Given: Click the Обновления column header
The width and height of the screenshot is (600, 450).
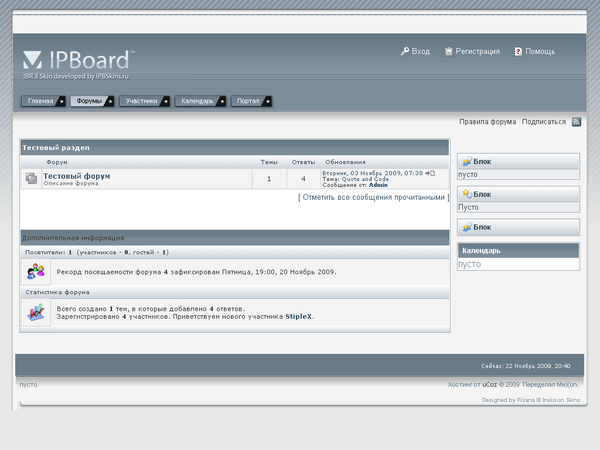Looking at the screenshot, I should [345, 162].
